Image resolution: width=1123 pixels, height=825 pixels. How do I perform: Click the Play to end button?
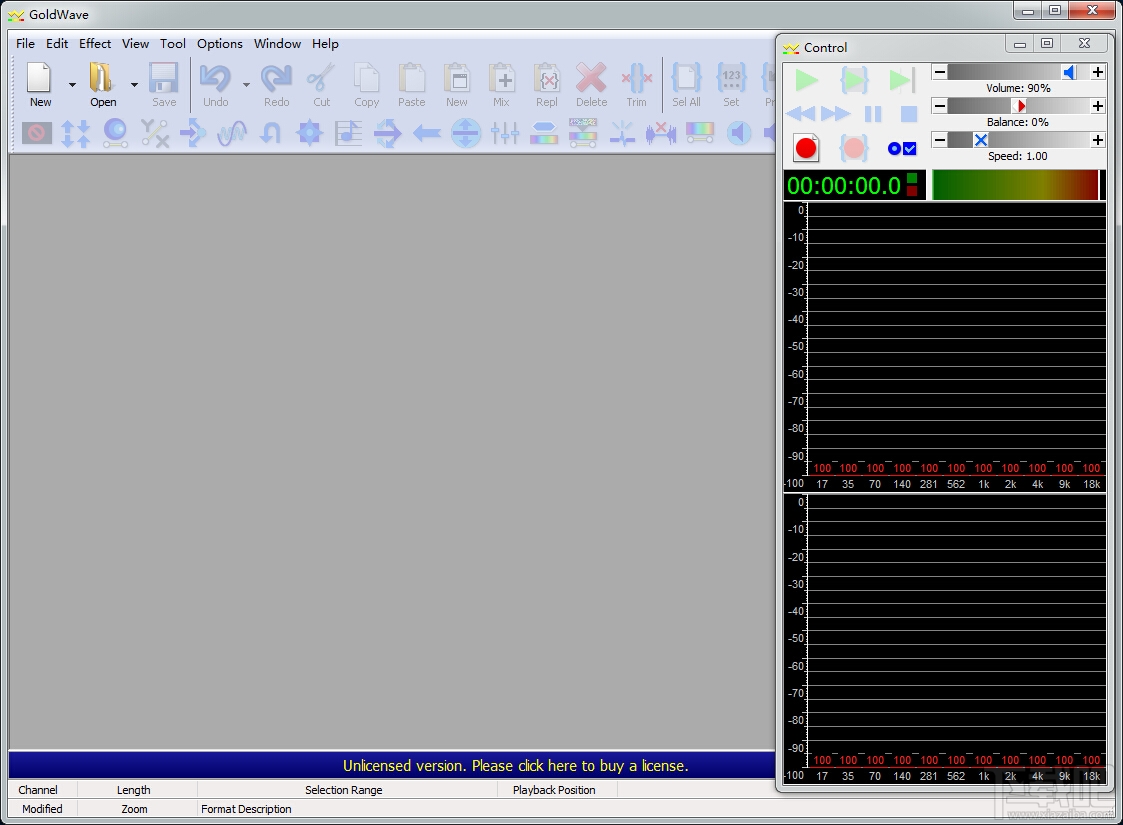coord(902,80)
